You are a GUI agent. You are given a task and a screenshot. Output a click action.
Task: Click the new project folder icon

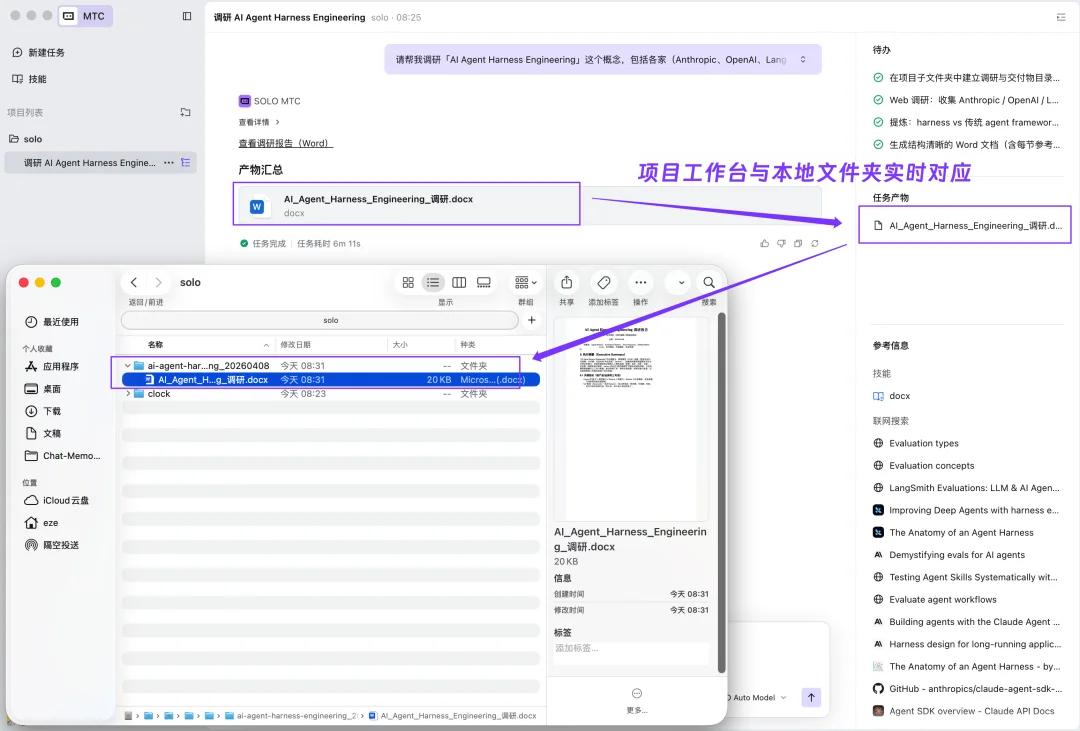(185, 113)
